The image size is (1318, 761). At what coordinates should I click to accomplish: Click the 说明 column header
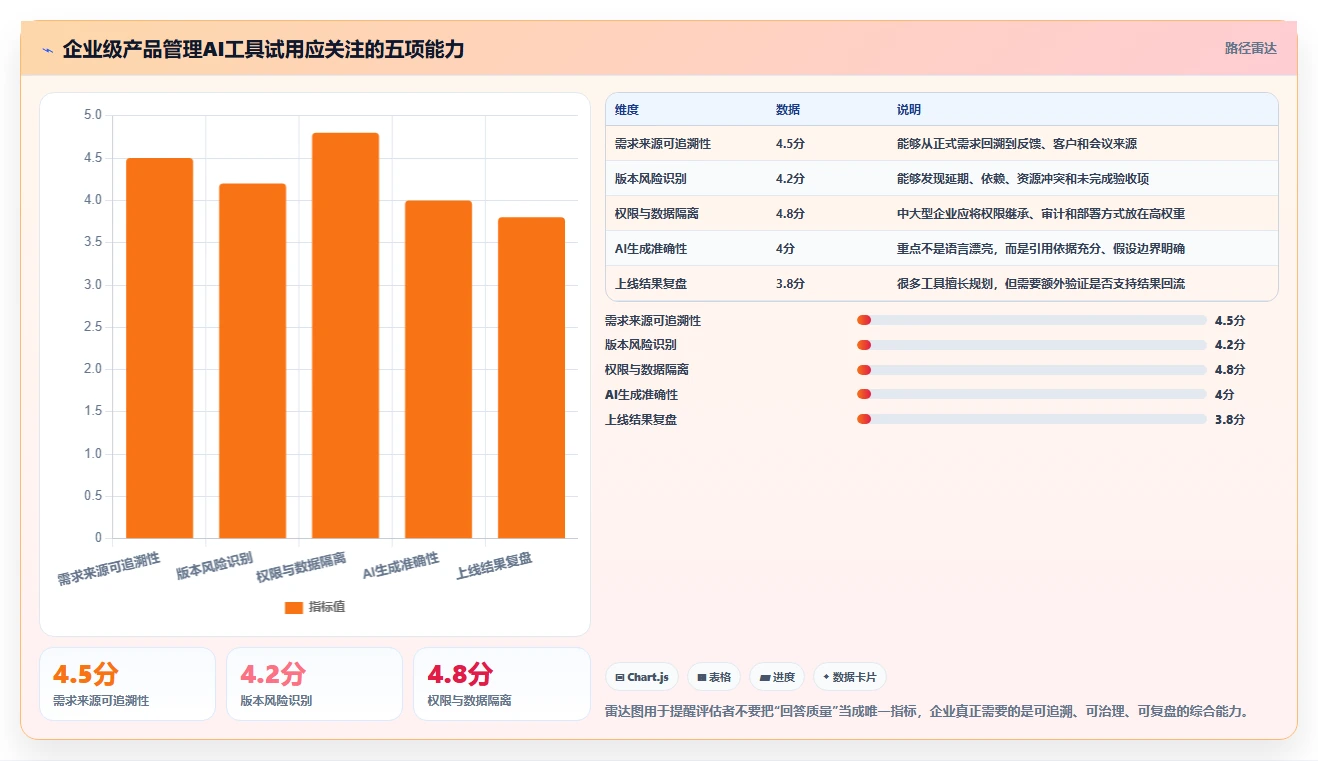click(909, 110)
